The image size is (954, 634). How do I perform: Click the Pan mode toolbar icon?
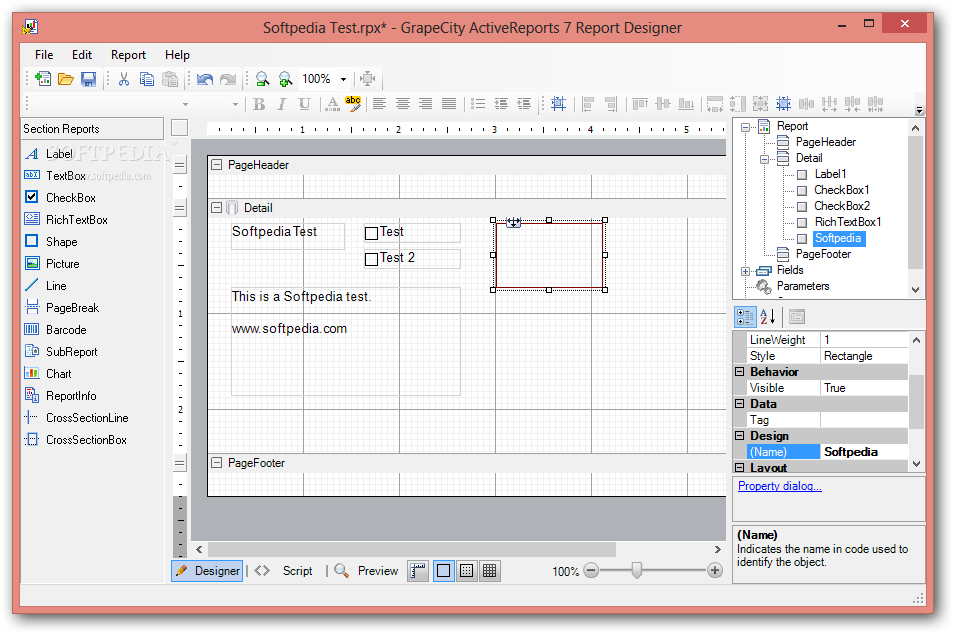tap(367, 78)
